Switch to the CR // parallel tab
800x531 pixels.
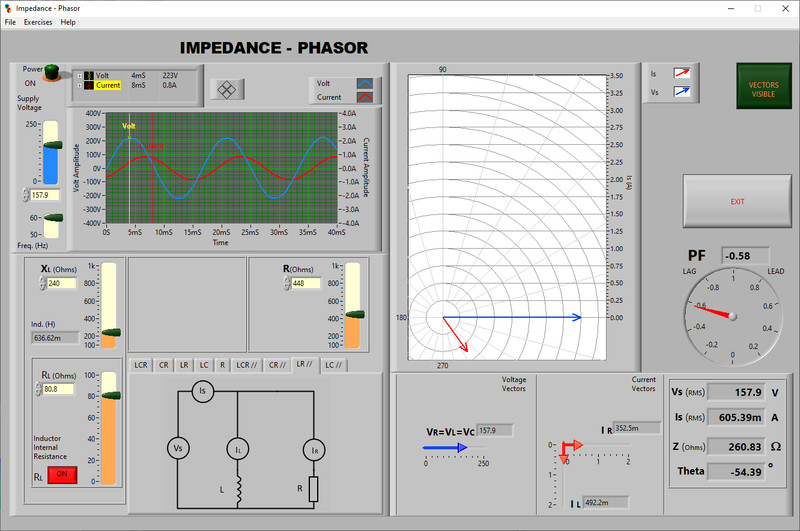(x=277, y=365)
